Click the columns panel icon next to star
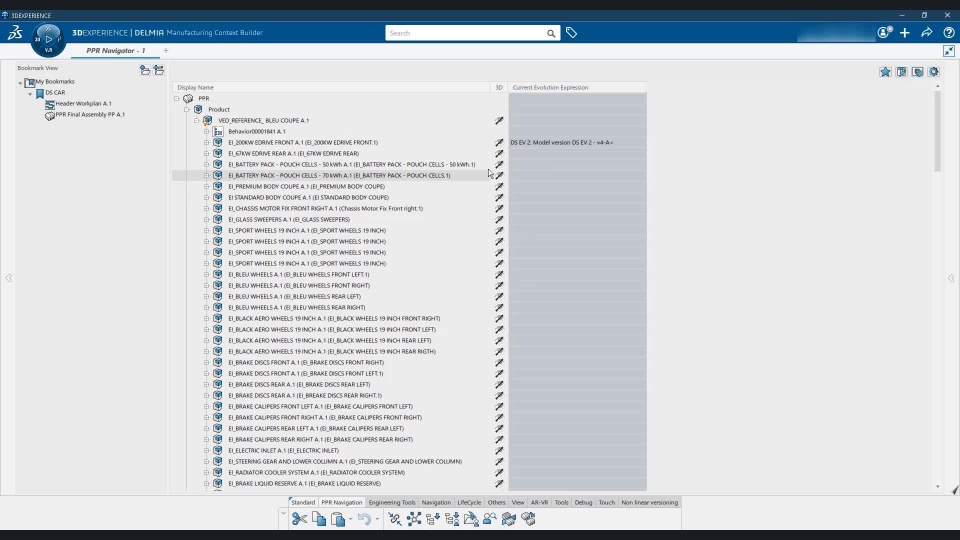This screenshot has width=960, height=540. point(902,72)
